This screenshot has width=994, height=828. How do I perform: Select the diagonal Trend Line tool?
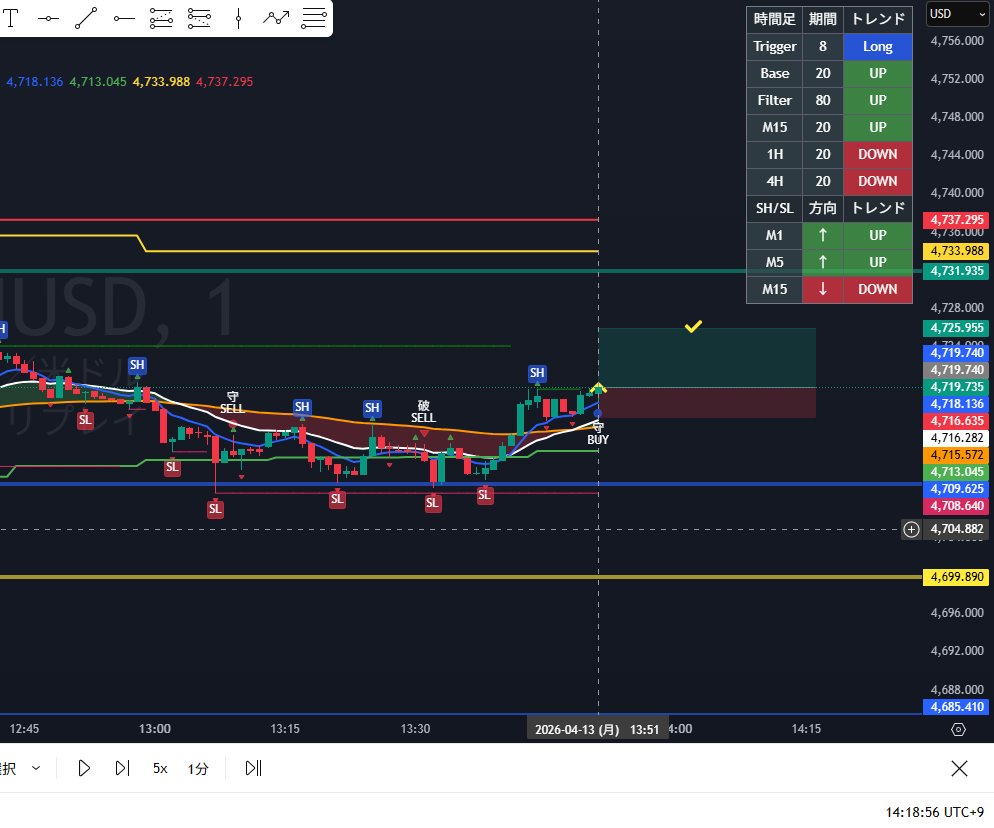point(86,18)
